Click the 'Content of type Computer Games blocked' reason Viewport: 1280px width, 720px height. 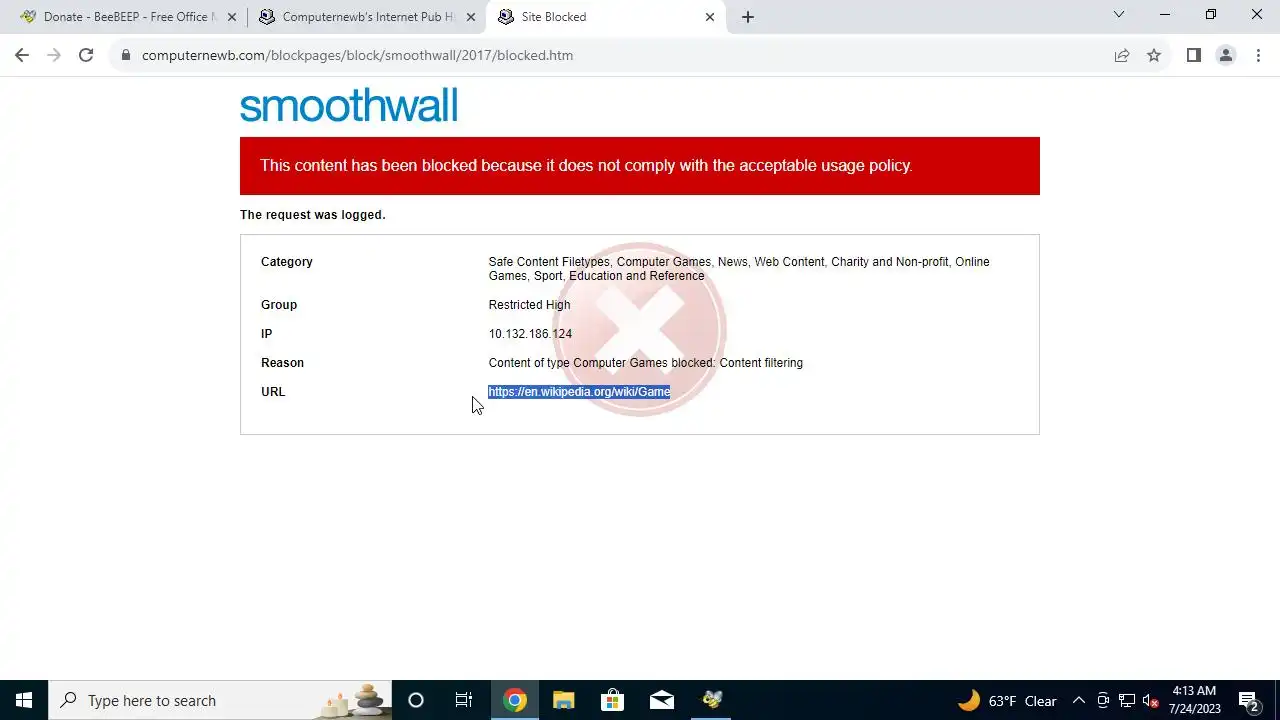click(645, 363)
